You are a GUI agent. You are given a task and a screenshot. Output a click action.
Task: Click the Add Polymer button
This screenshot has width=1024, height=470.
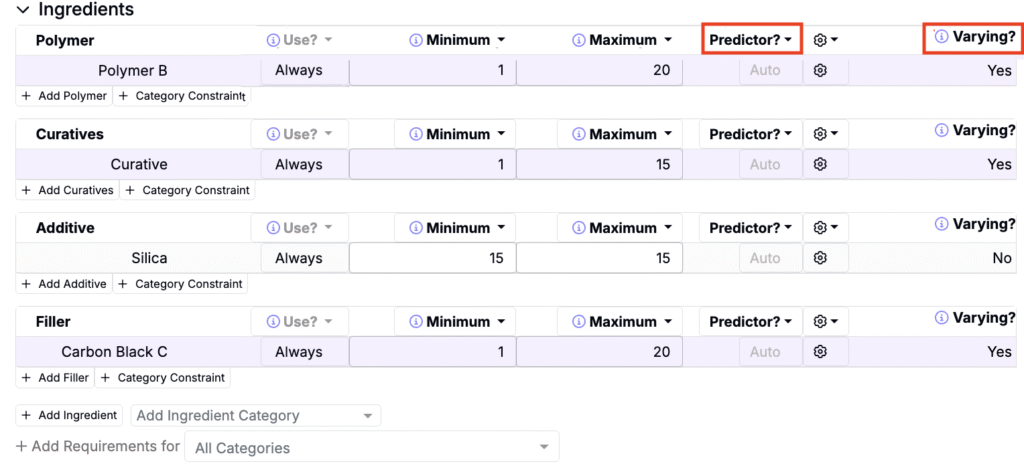coord(64,96)
